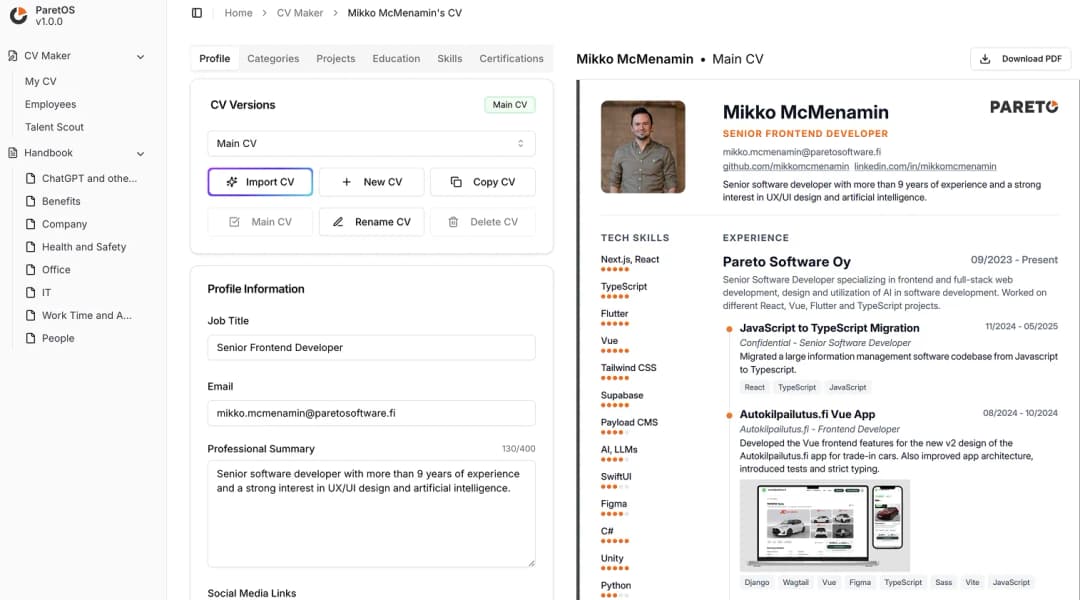The width and height of the screenshot is (1080, 600).
Task: Switch to the Skills tab
Action: [x=449, y=59]
